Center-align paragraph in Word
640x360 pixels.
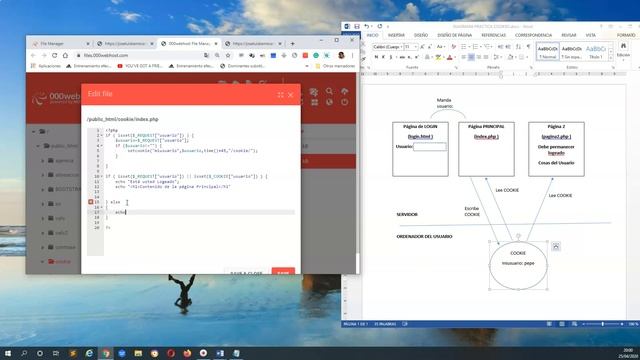471,57
